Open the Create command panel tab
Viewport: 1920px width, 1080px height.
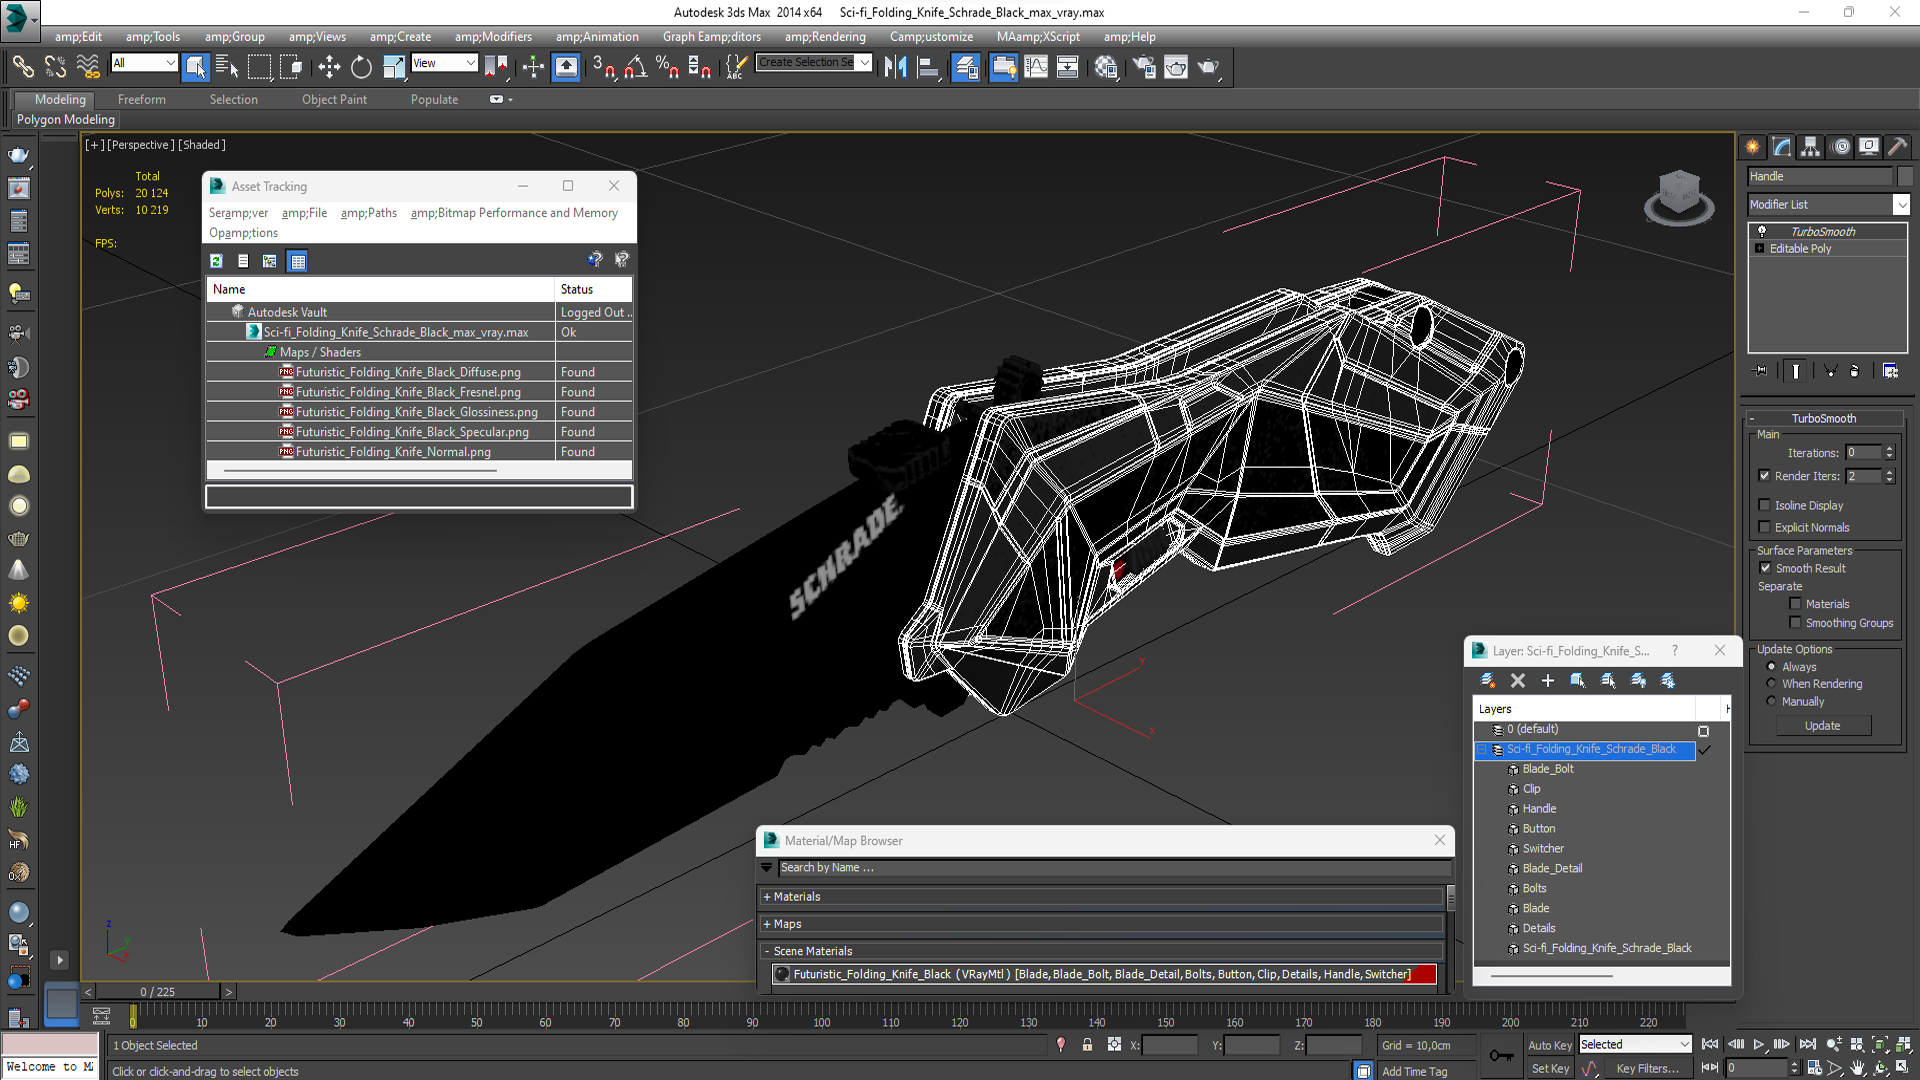point(1753,147)
